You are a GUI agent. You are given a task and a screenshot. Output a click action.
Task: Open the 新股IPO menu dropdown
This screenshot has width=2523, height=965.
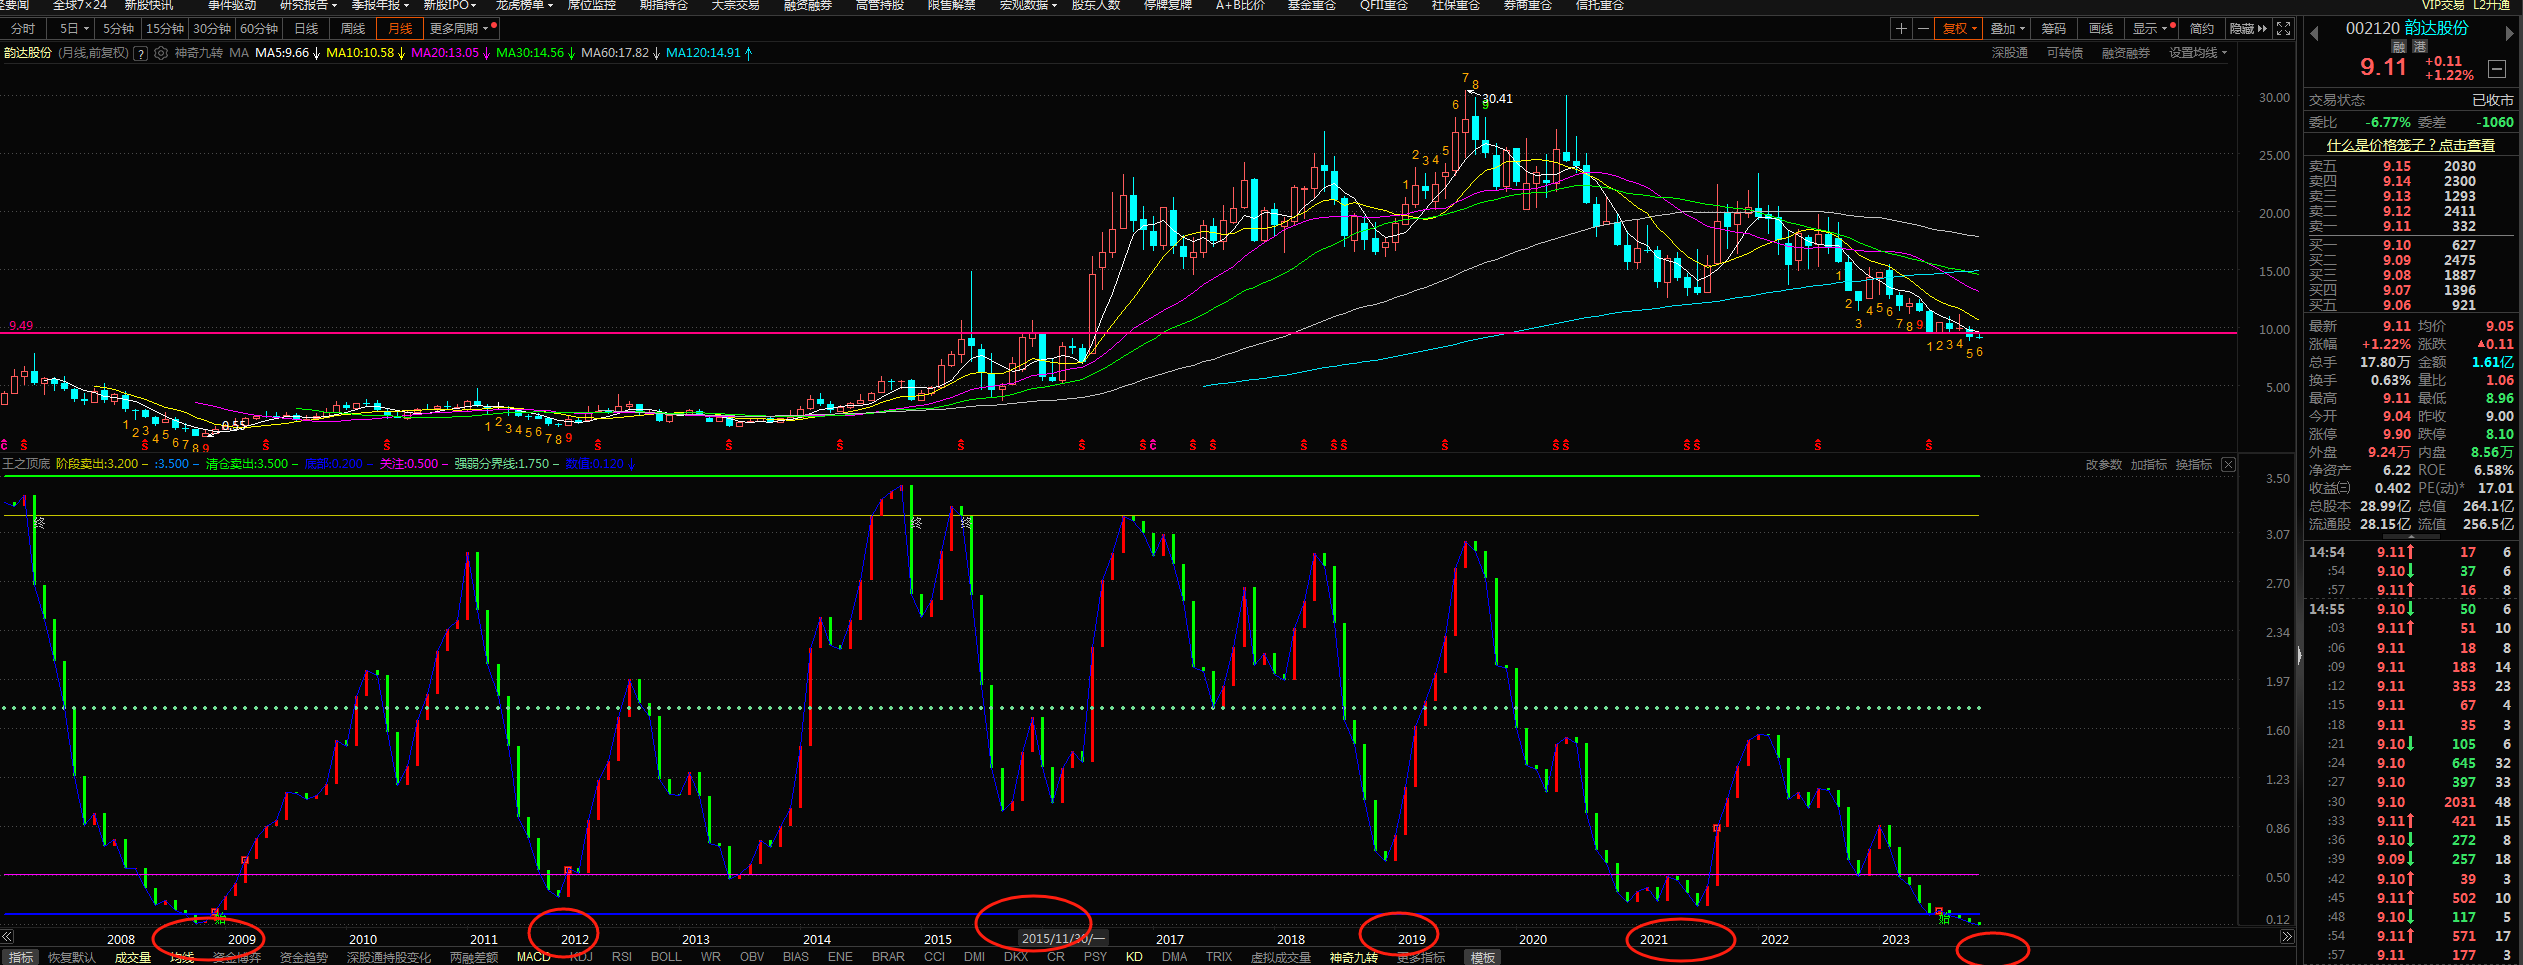[450, 5]
